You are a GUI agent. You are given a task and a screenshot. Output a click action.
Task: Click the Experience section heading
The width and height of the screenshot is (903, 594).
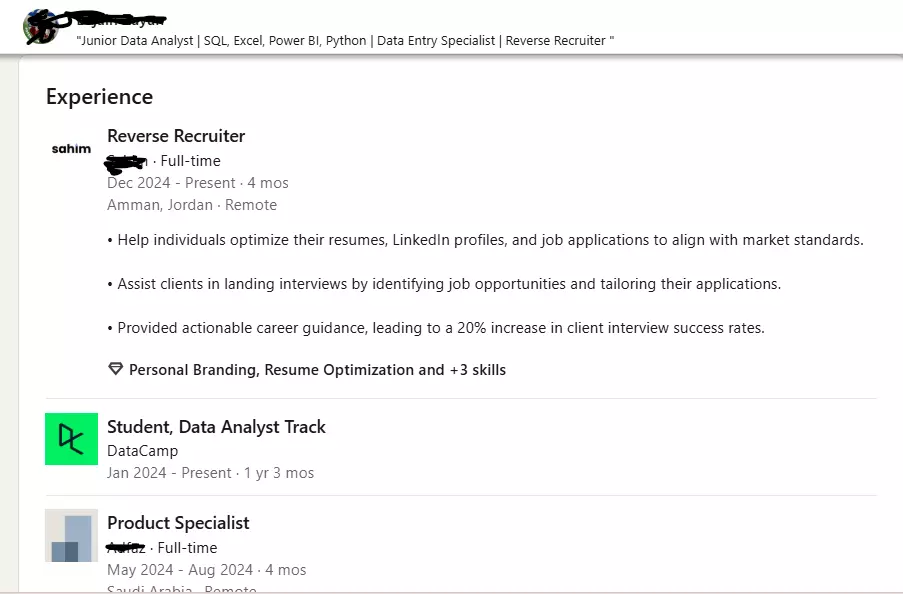click(99, 97)
